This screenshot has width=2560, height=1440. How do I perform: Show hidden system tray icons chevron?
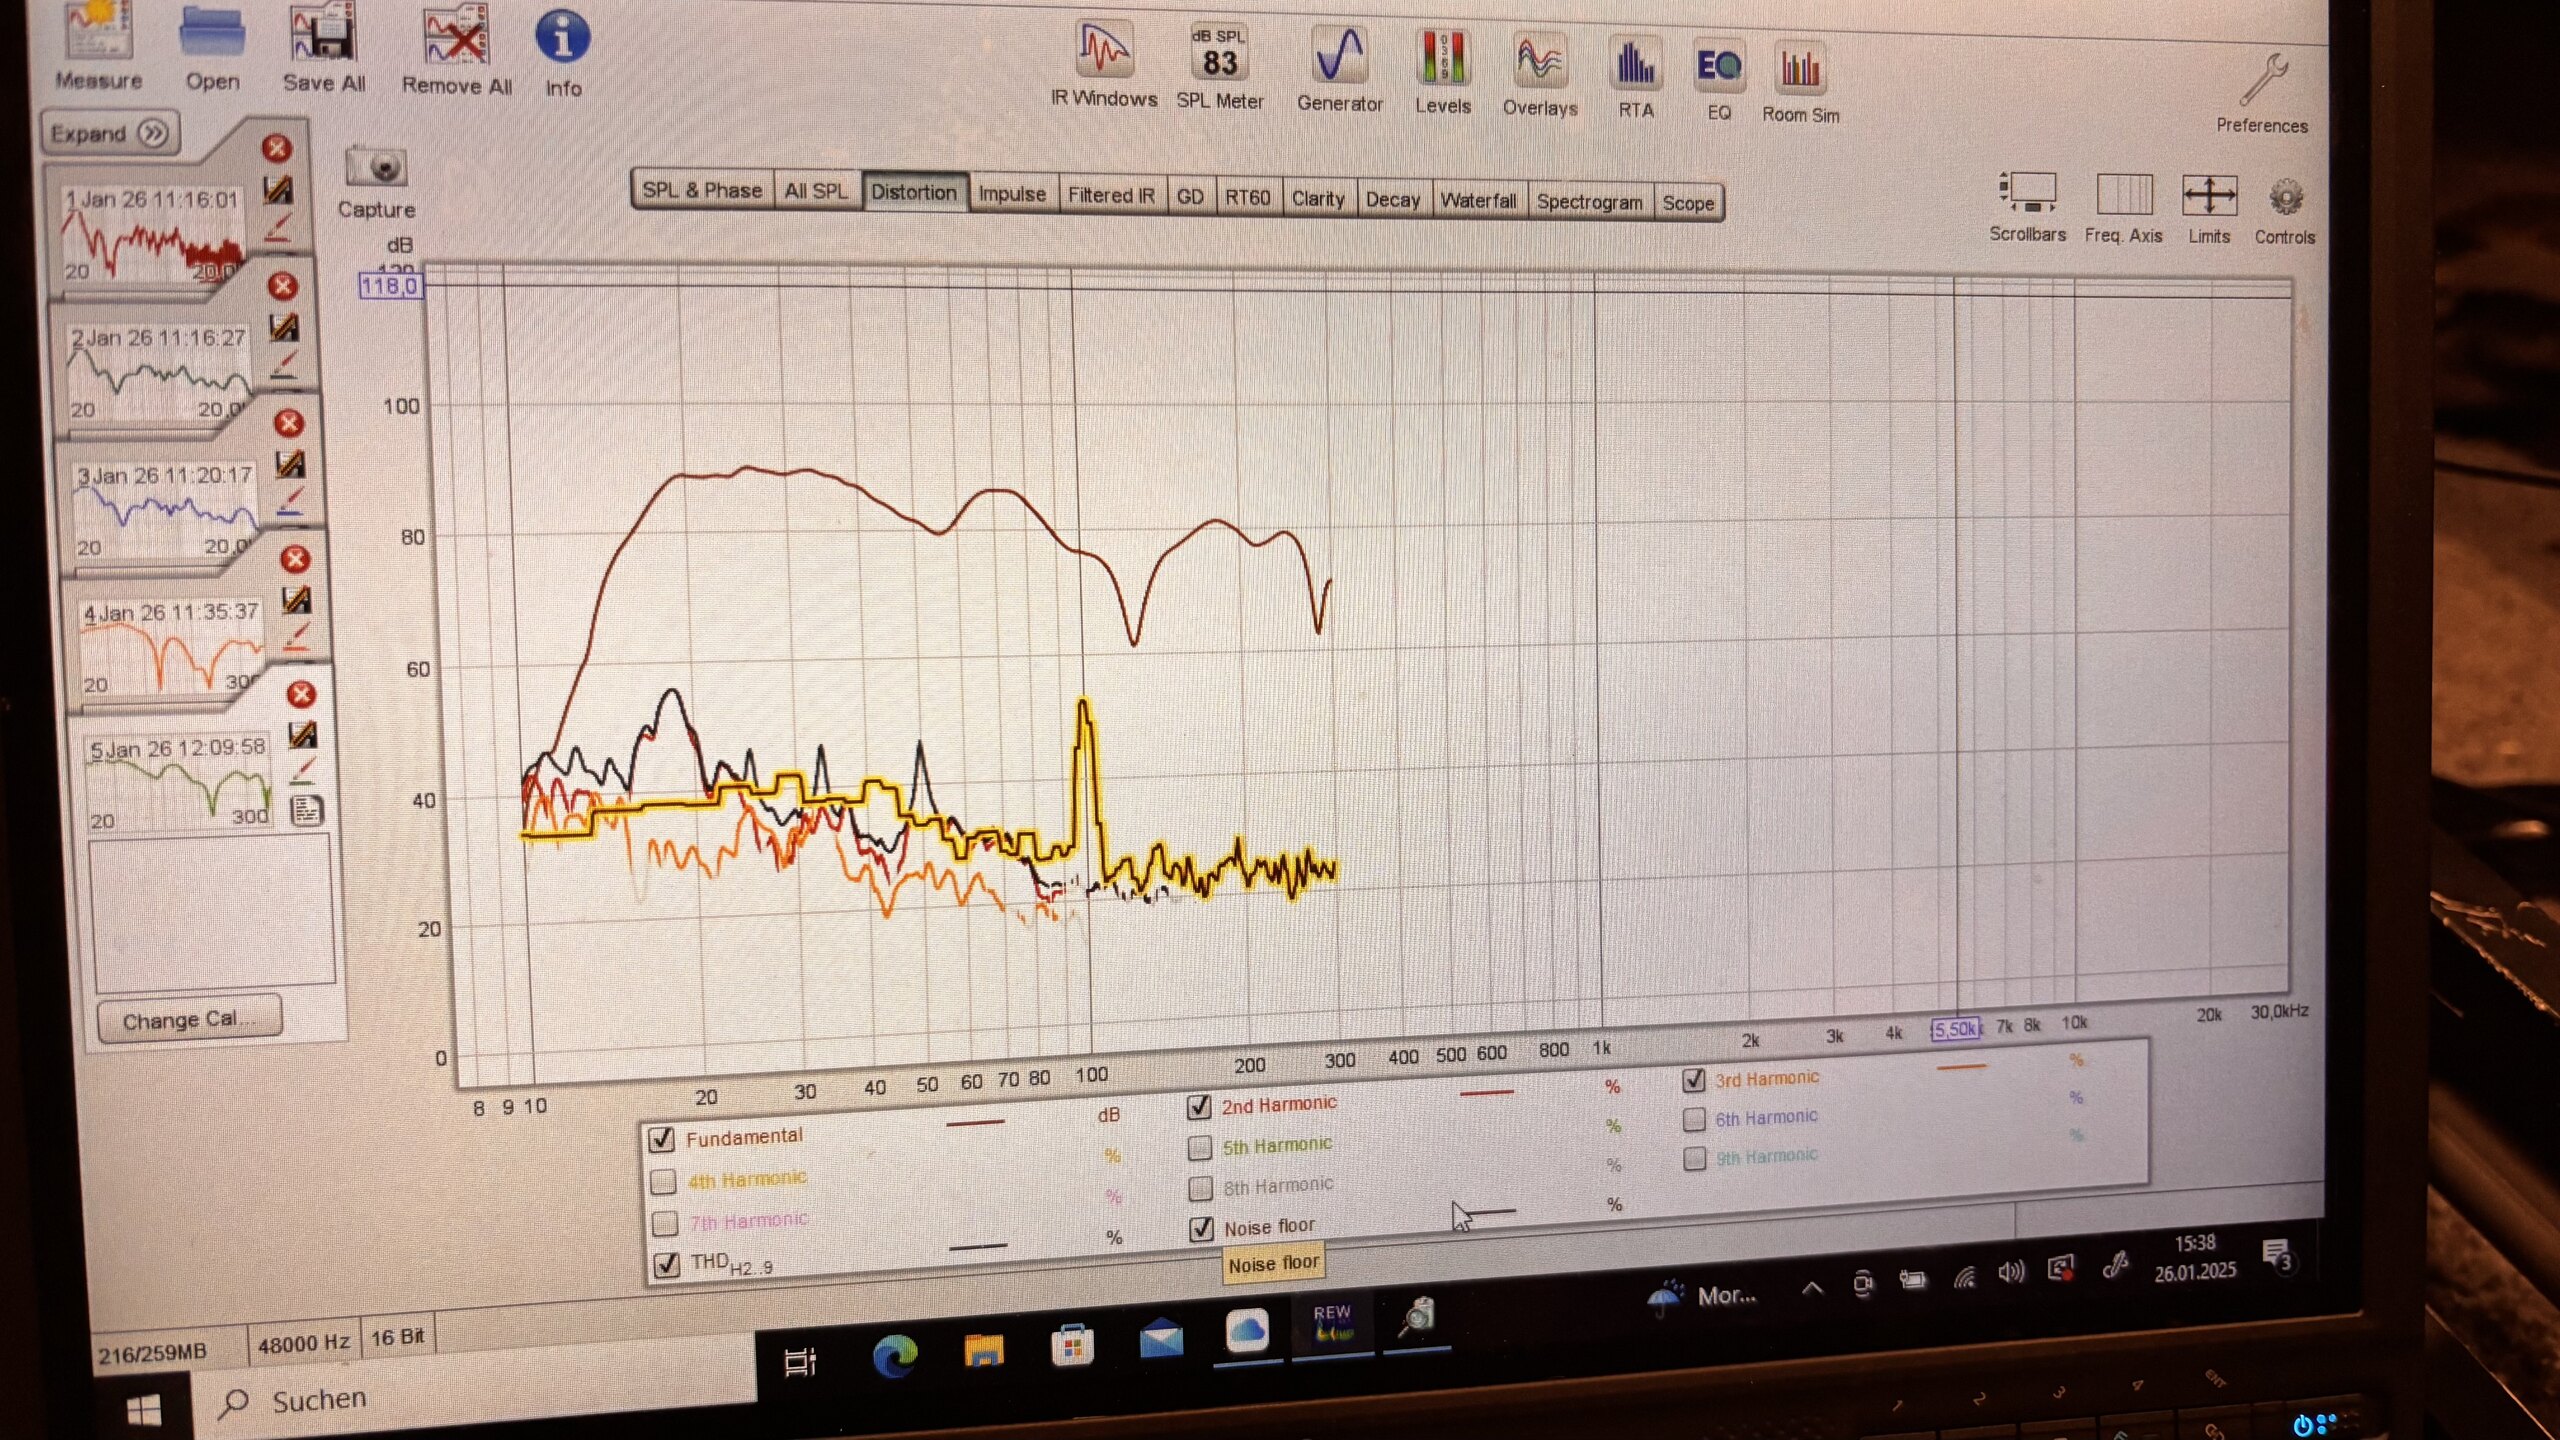pos(1812,1289)
